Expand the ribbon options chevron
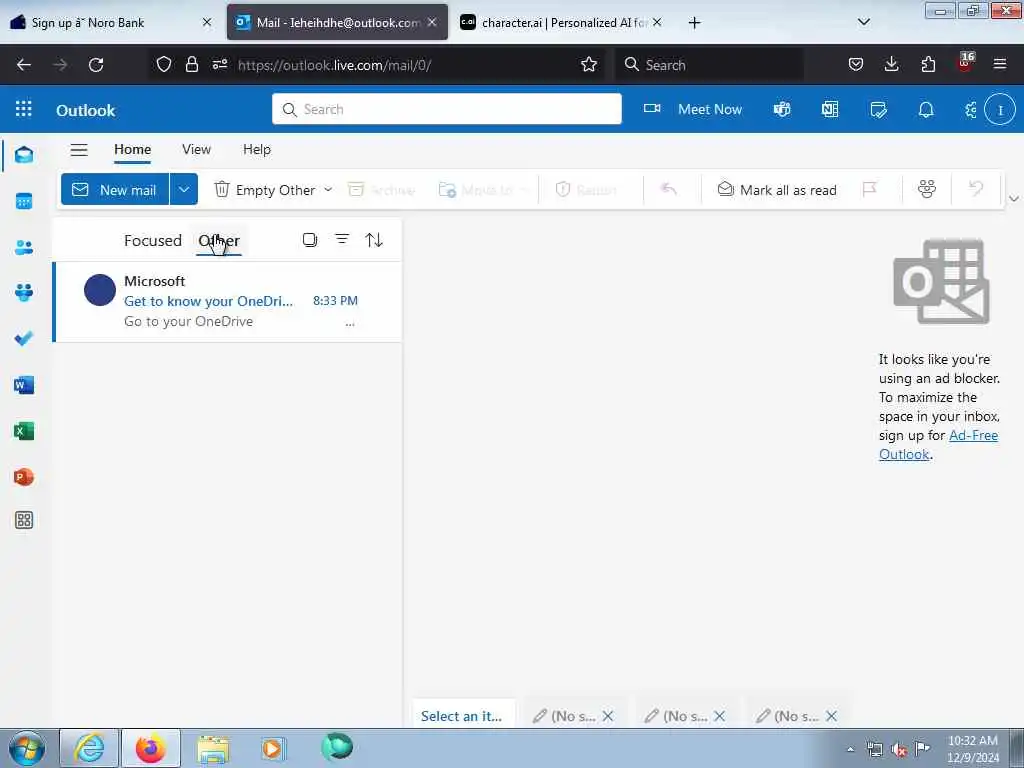Screen dimensions: 1024x768 [x=1014, y=199]
